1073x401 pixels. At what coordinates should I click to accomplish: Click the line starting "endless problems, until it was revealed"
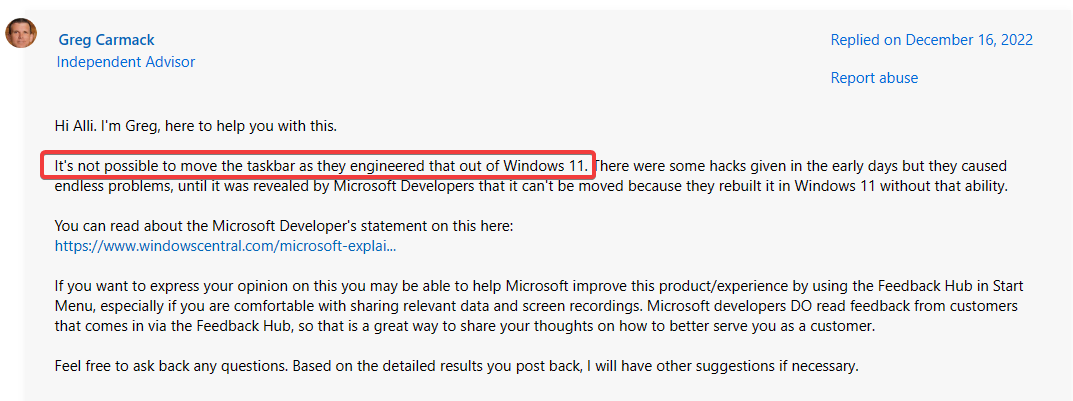pos(400,184)
